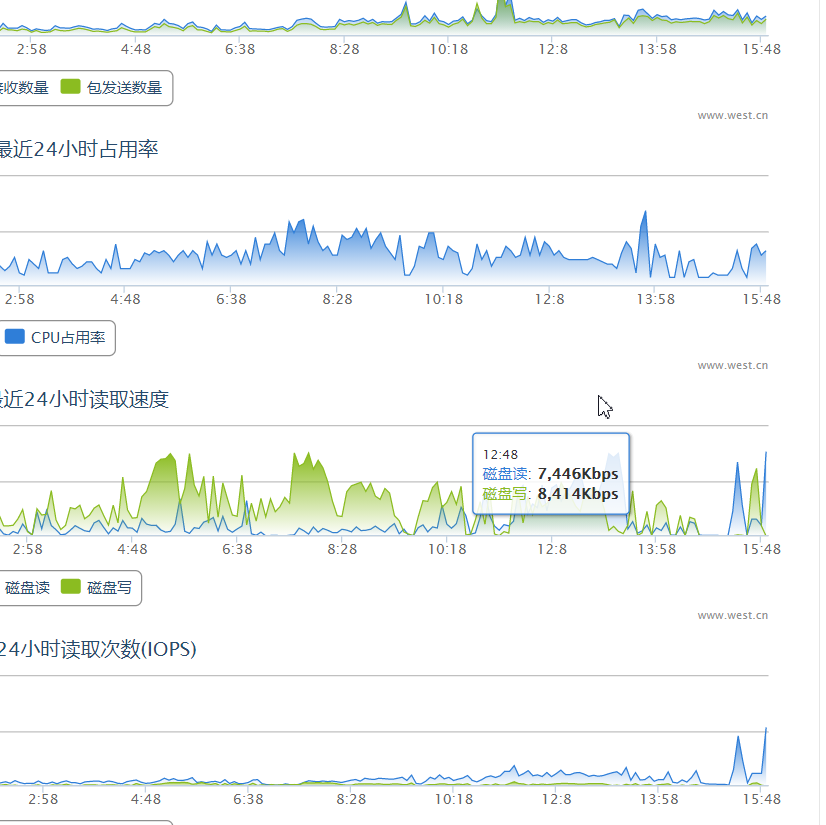Viewport: 826px width, 825px height.
Task: Click the 12:48 timestamp in the tooltip
Action: tap(500, 454)
